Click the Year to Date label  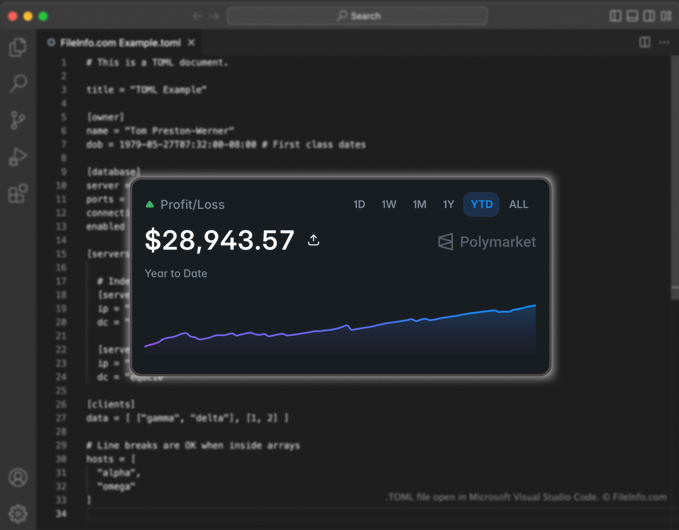tap(176, 274)
